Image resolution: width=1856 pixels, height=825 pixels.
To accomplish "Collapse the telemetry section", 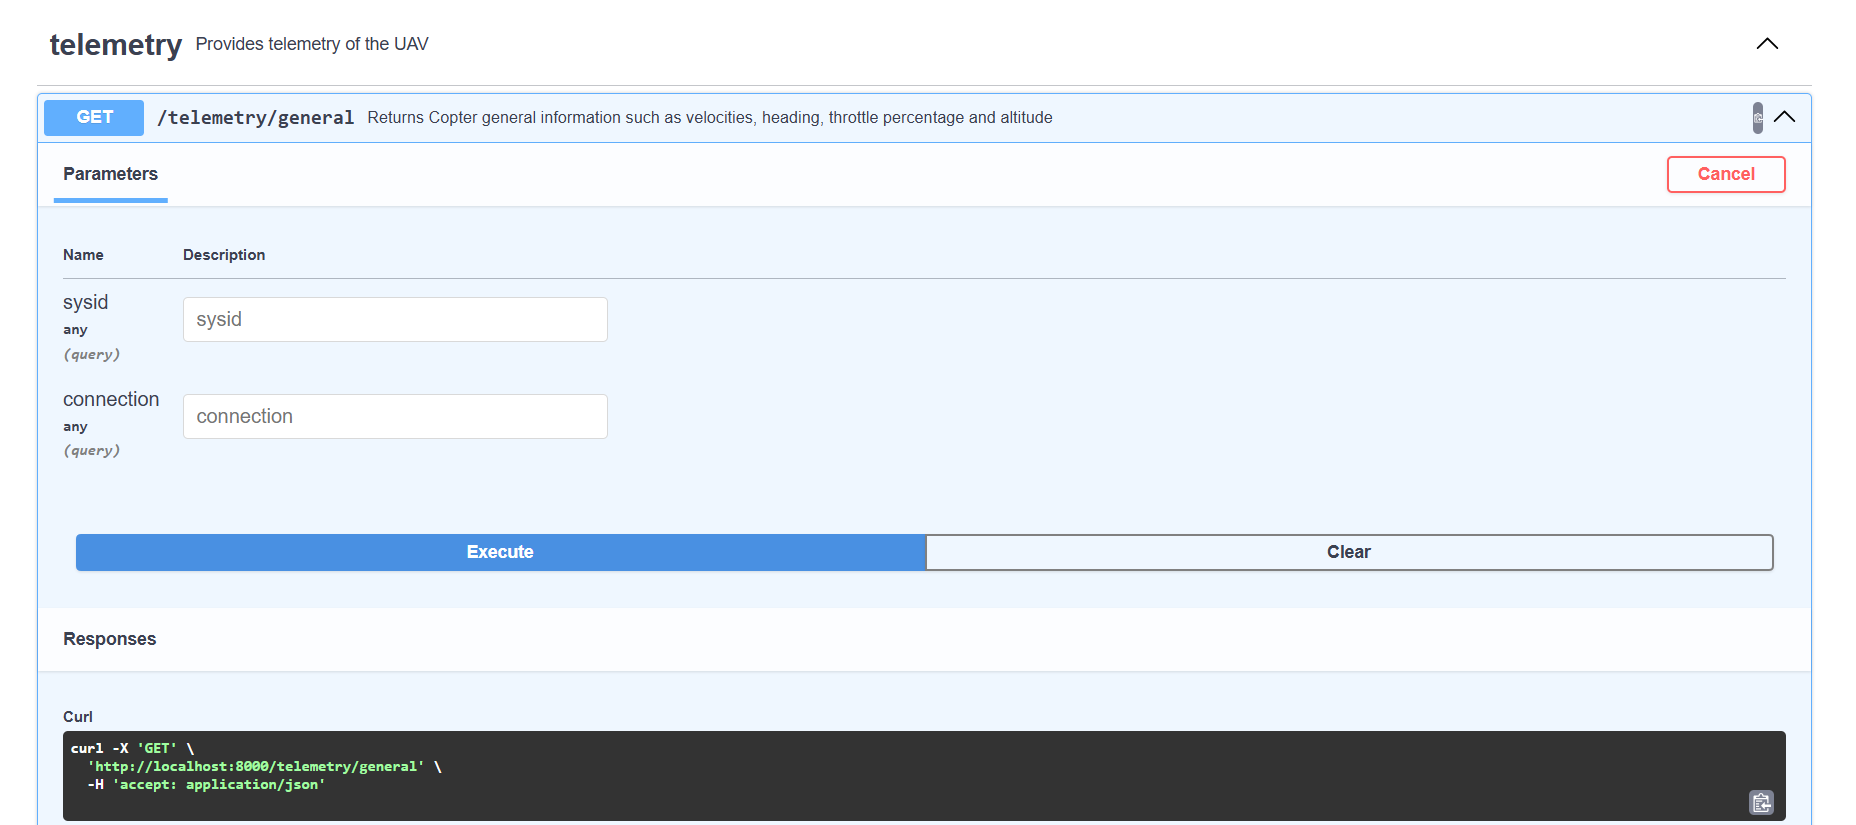I will [x=1767, y=44].
